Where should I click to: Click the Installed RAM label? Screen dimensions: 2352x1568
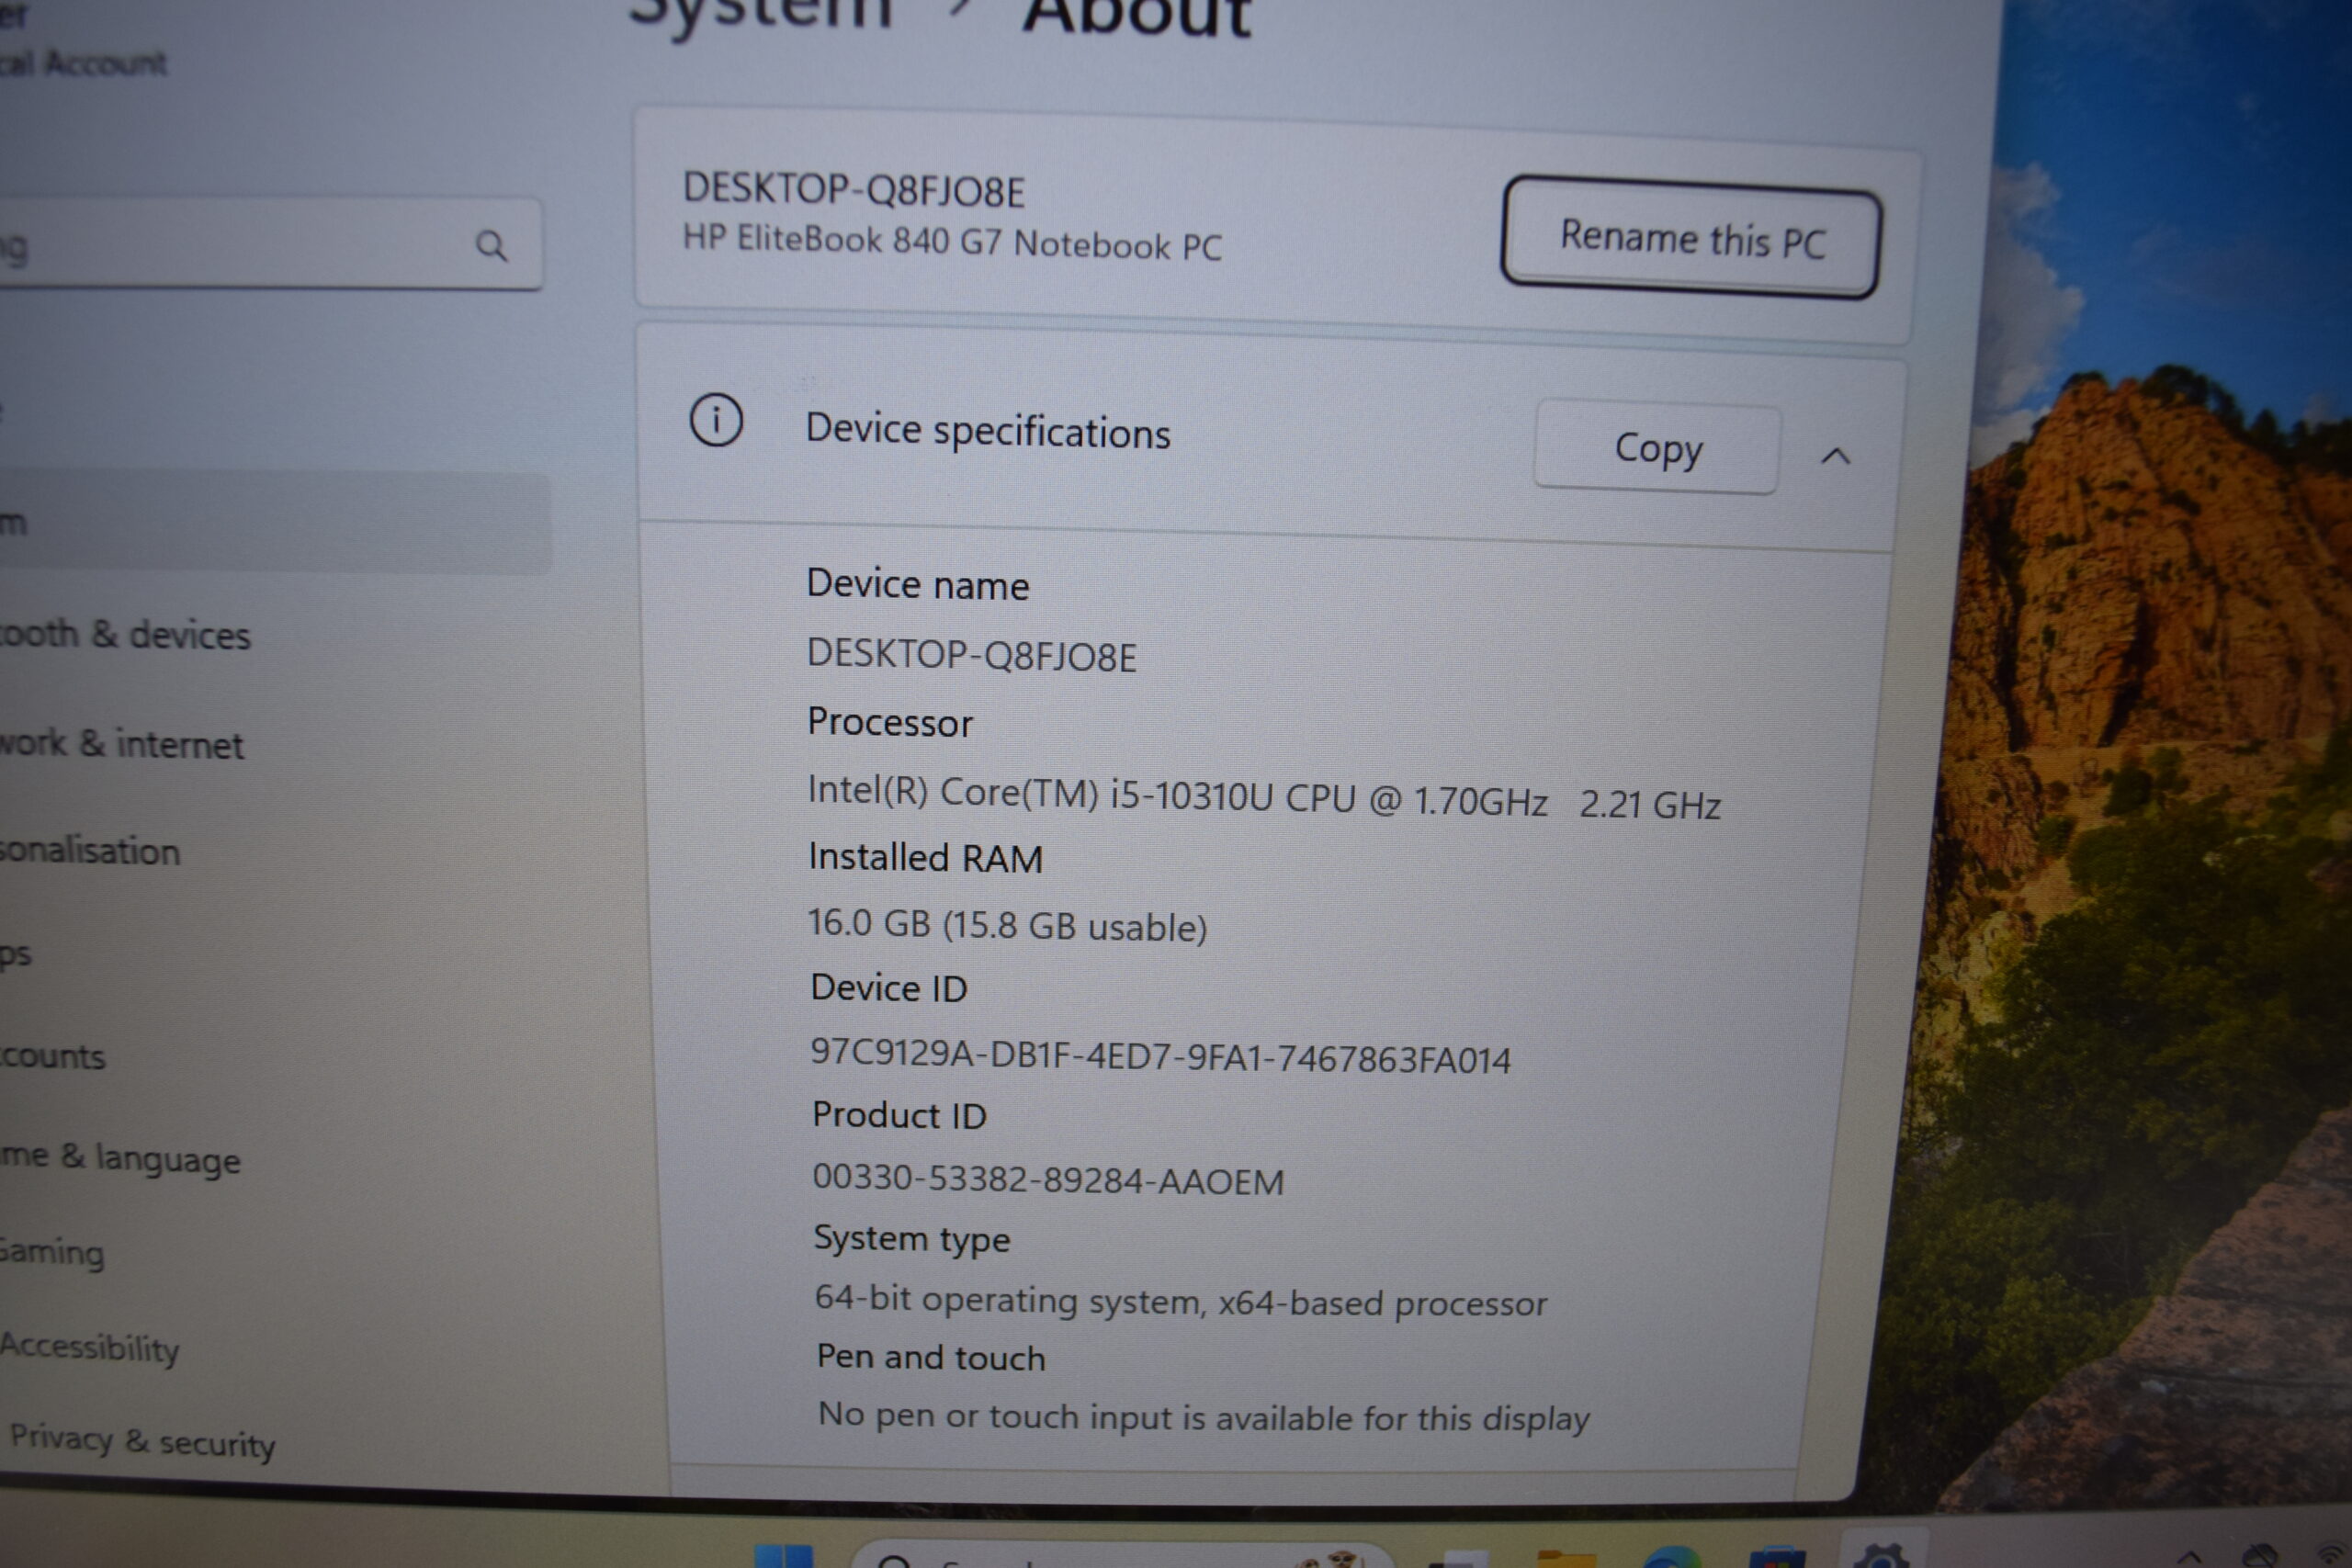(x=925, y=858)
